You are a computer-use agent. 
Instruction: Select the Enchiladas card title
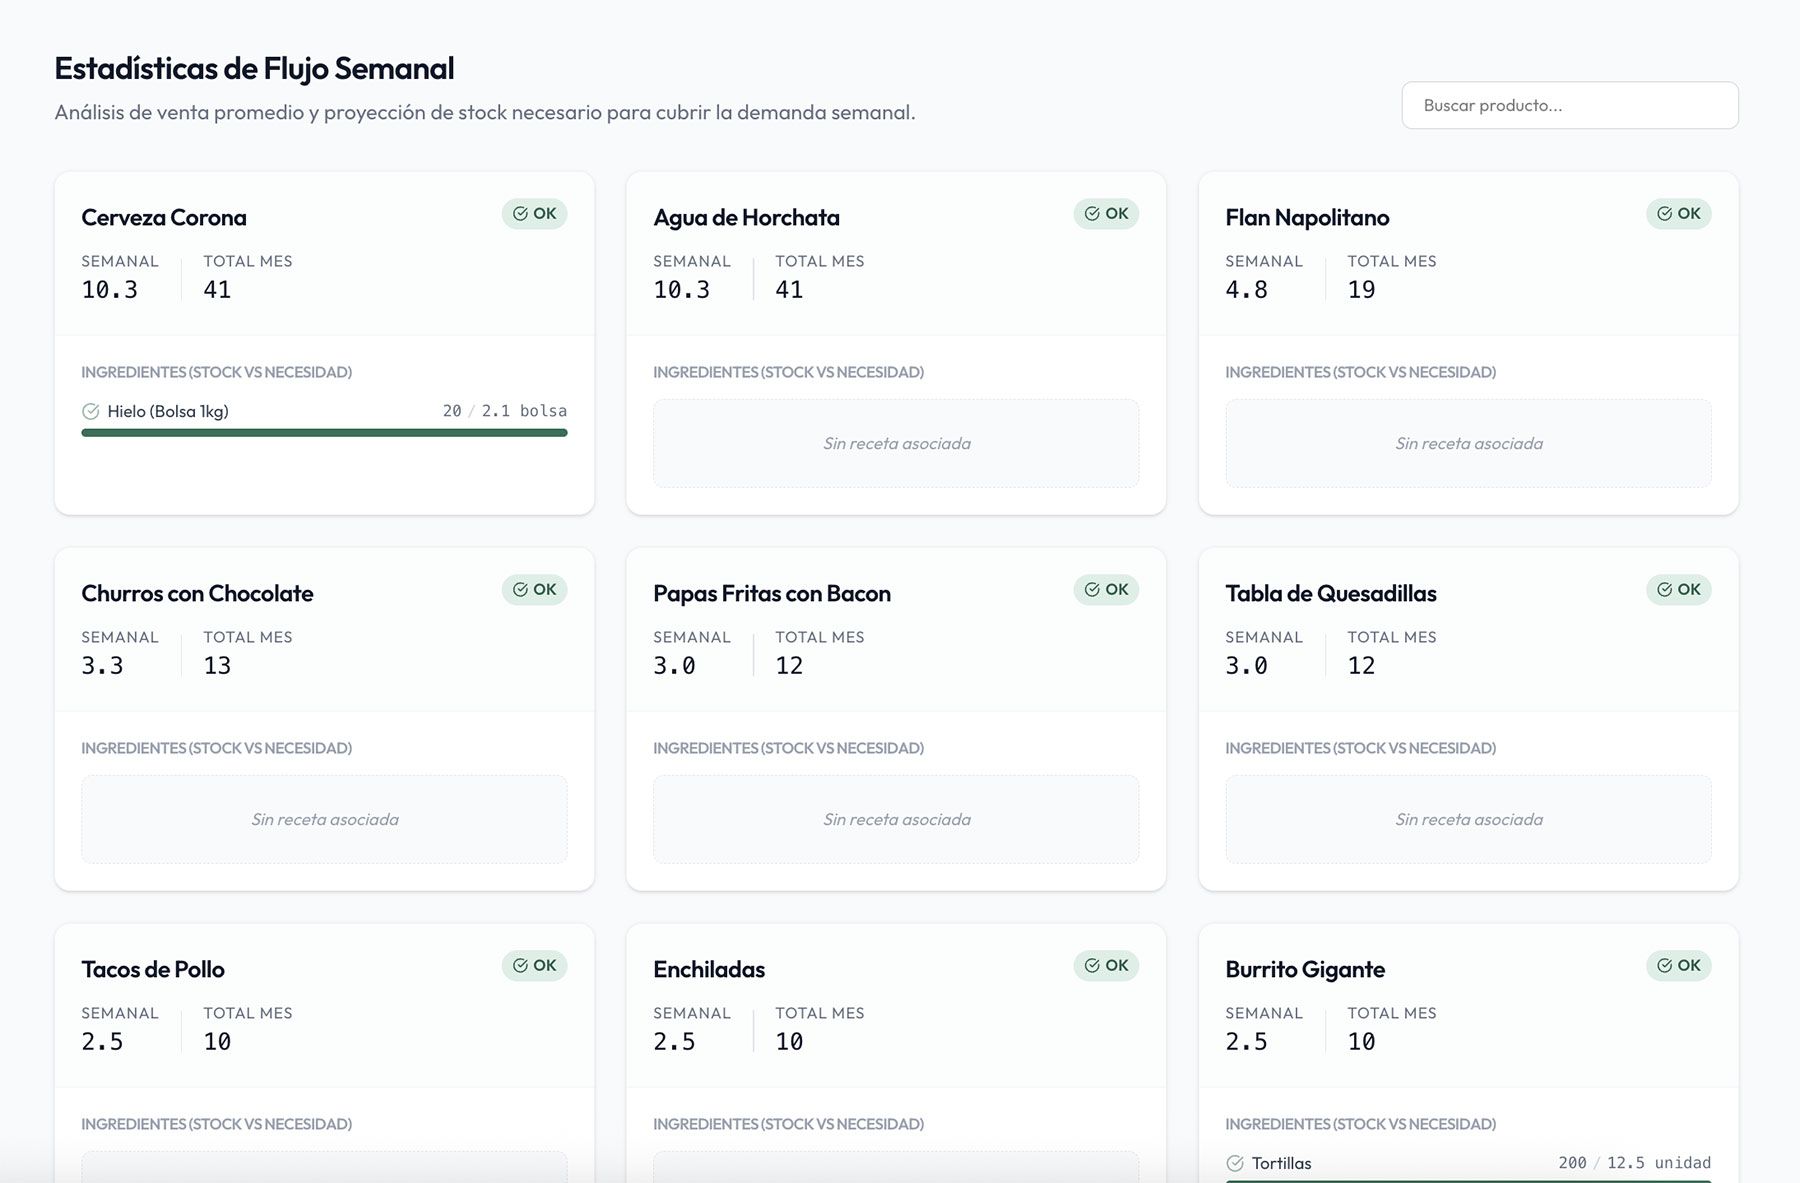pyautogui.click(x=709, y=970)
